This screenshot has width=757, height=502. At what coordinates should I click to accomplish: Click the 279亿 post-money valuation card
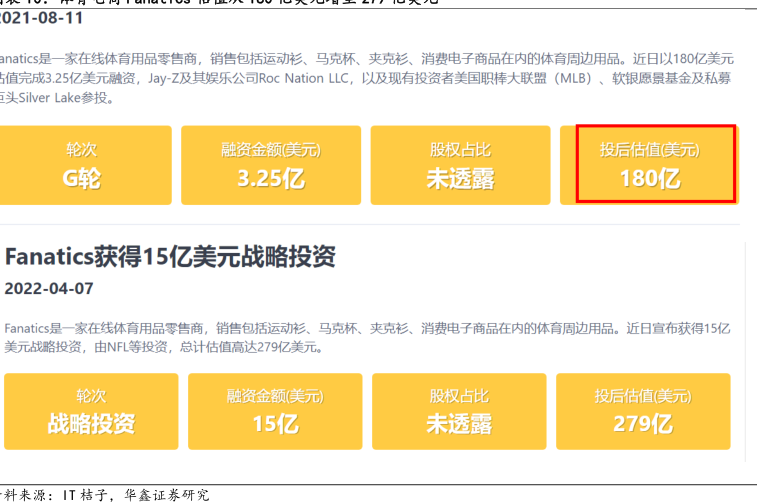[x=643, y=411]
